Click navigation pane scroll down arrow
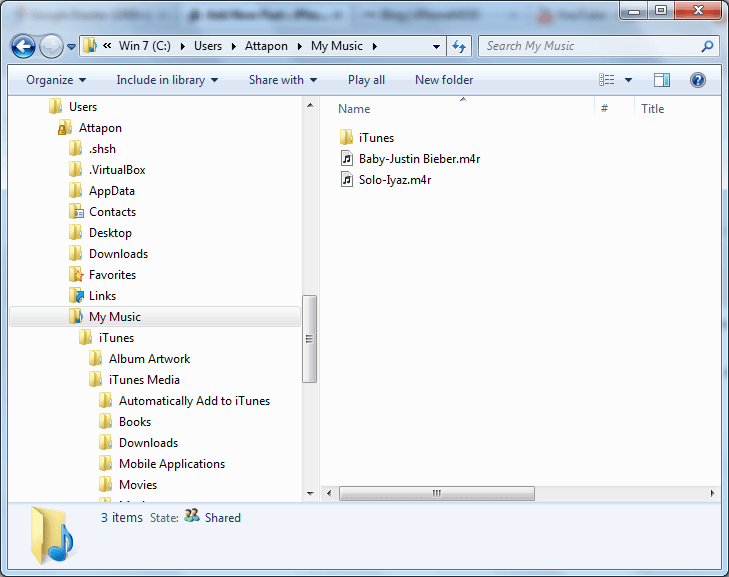This screenshot has width=729, height=577. point(310,493)
